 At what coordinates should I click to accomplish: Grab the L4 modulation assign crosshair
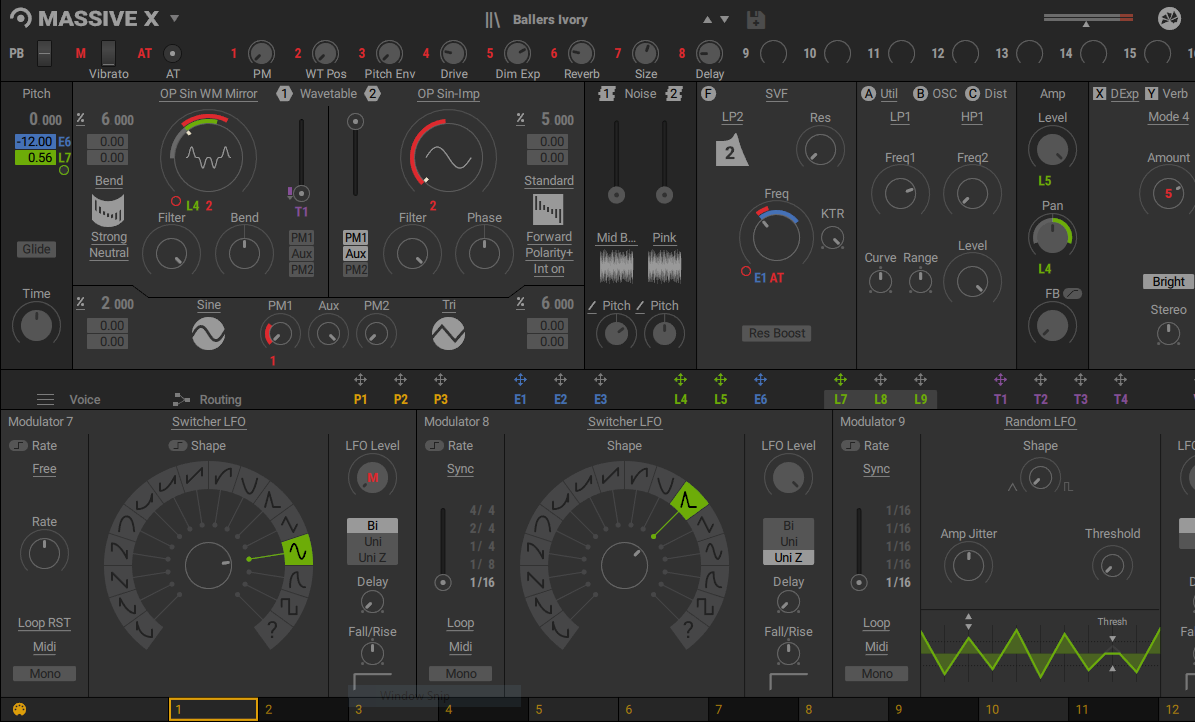(681, 380)
